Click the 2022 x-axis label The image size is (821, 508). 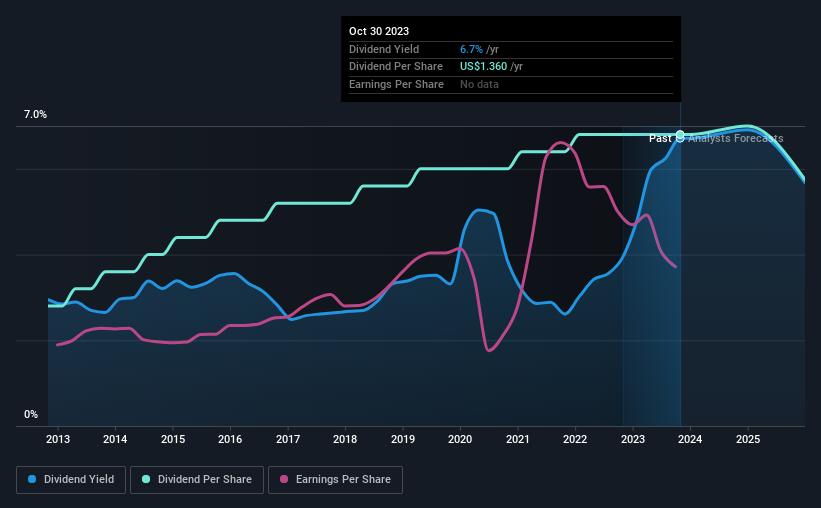tap(575, 439)
